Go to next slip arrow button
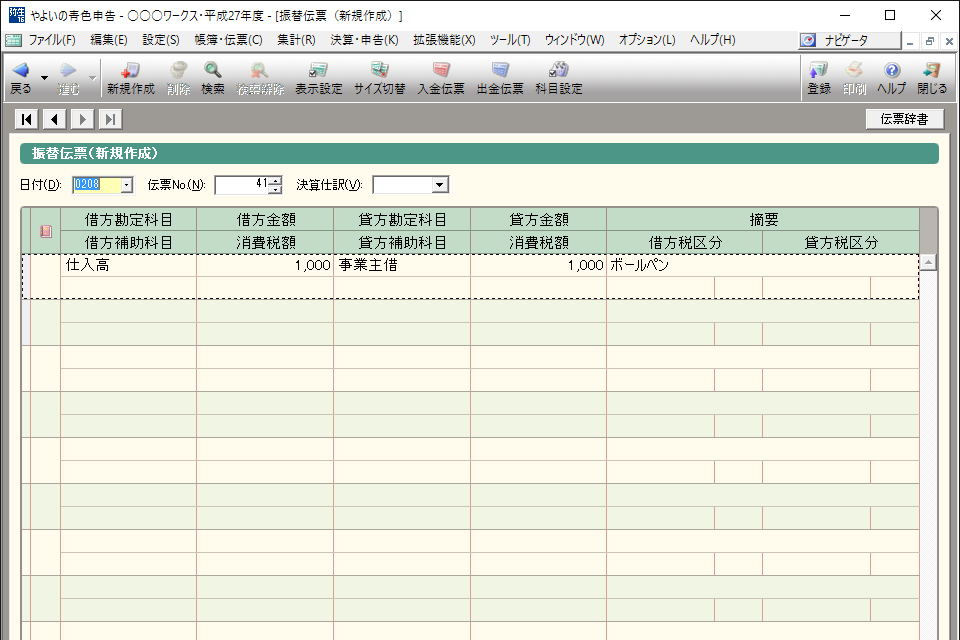 pyautogui.click(x=83, y=119)
